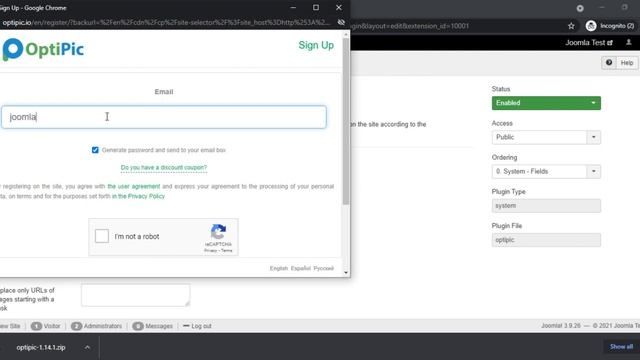Viewport: 640px width, 360px height.
Task: Open the discount coupon link
Action: pyautogui.click(x=164, y=167)
